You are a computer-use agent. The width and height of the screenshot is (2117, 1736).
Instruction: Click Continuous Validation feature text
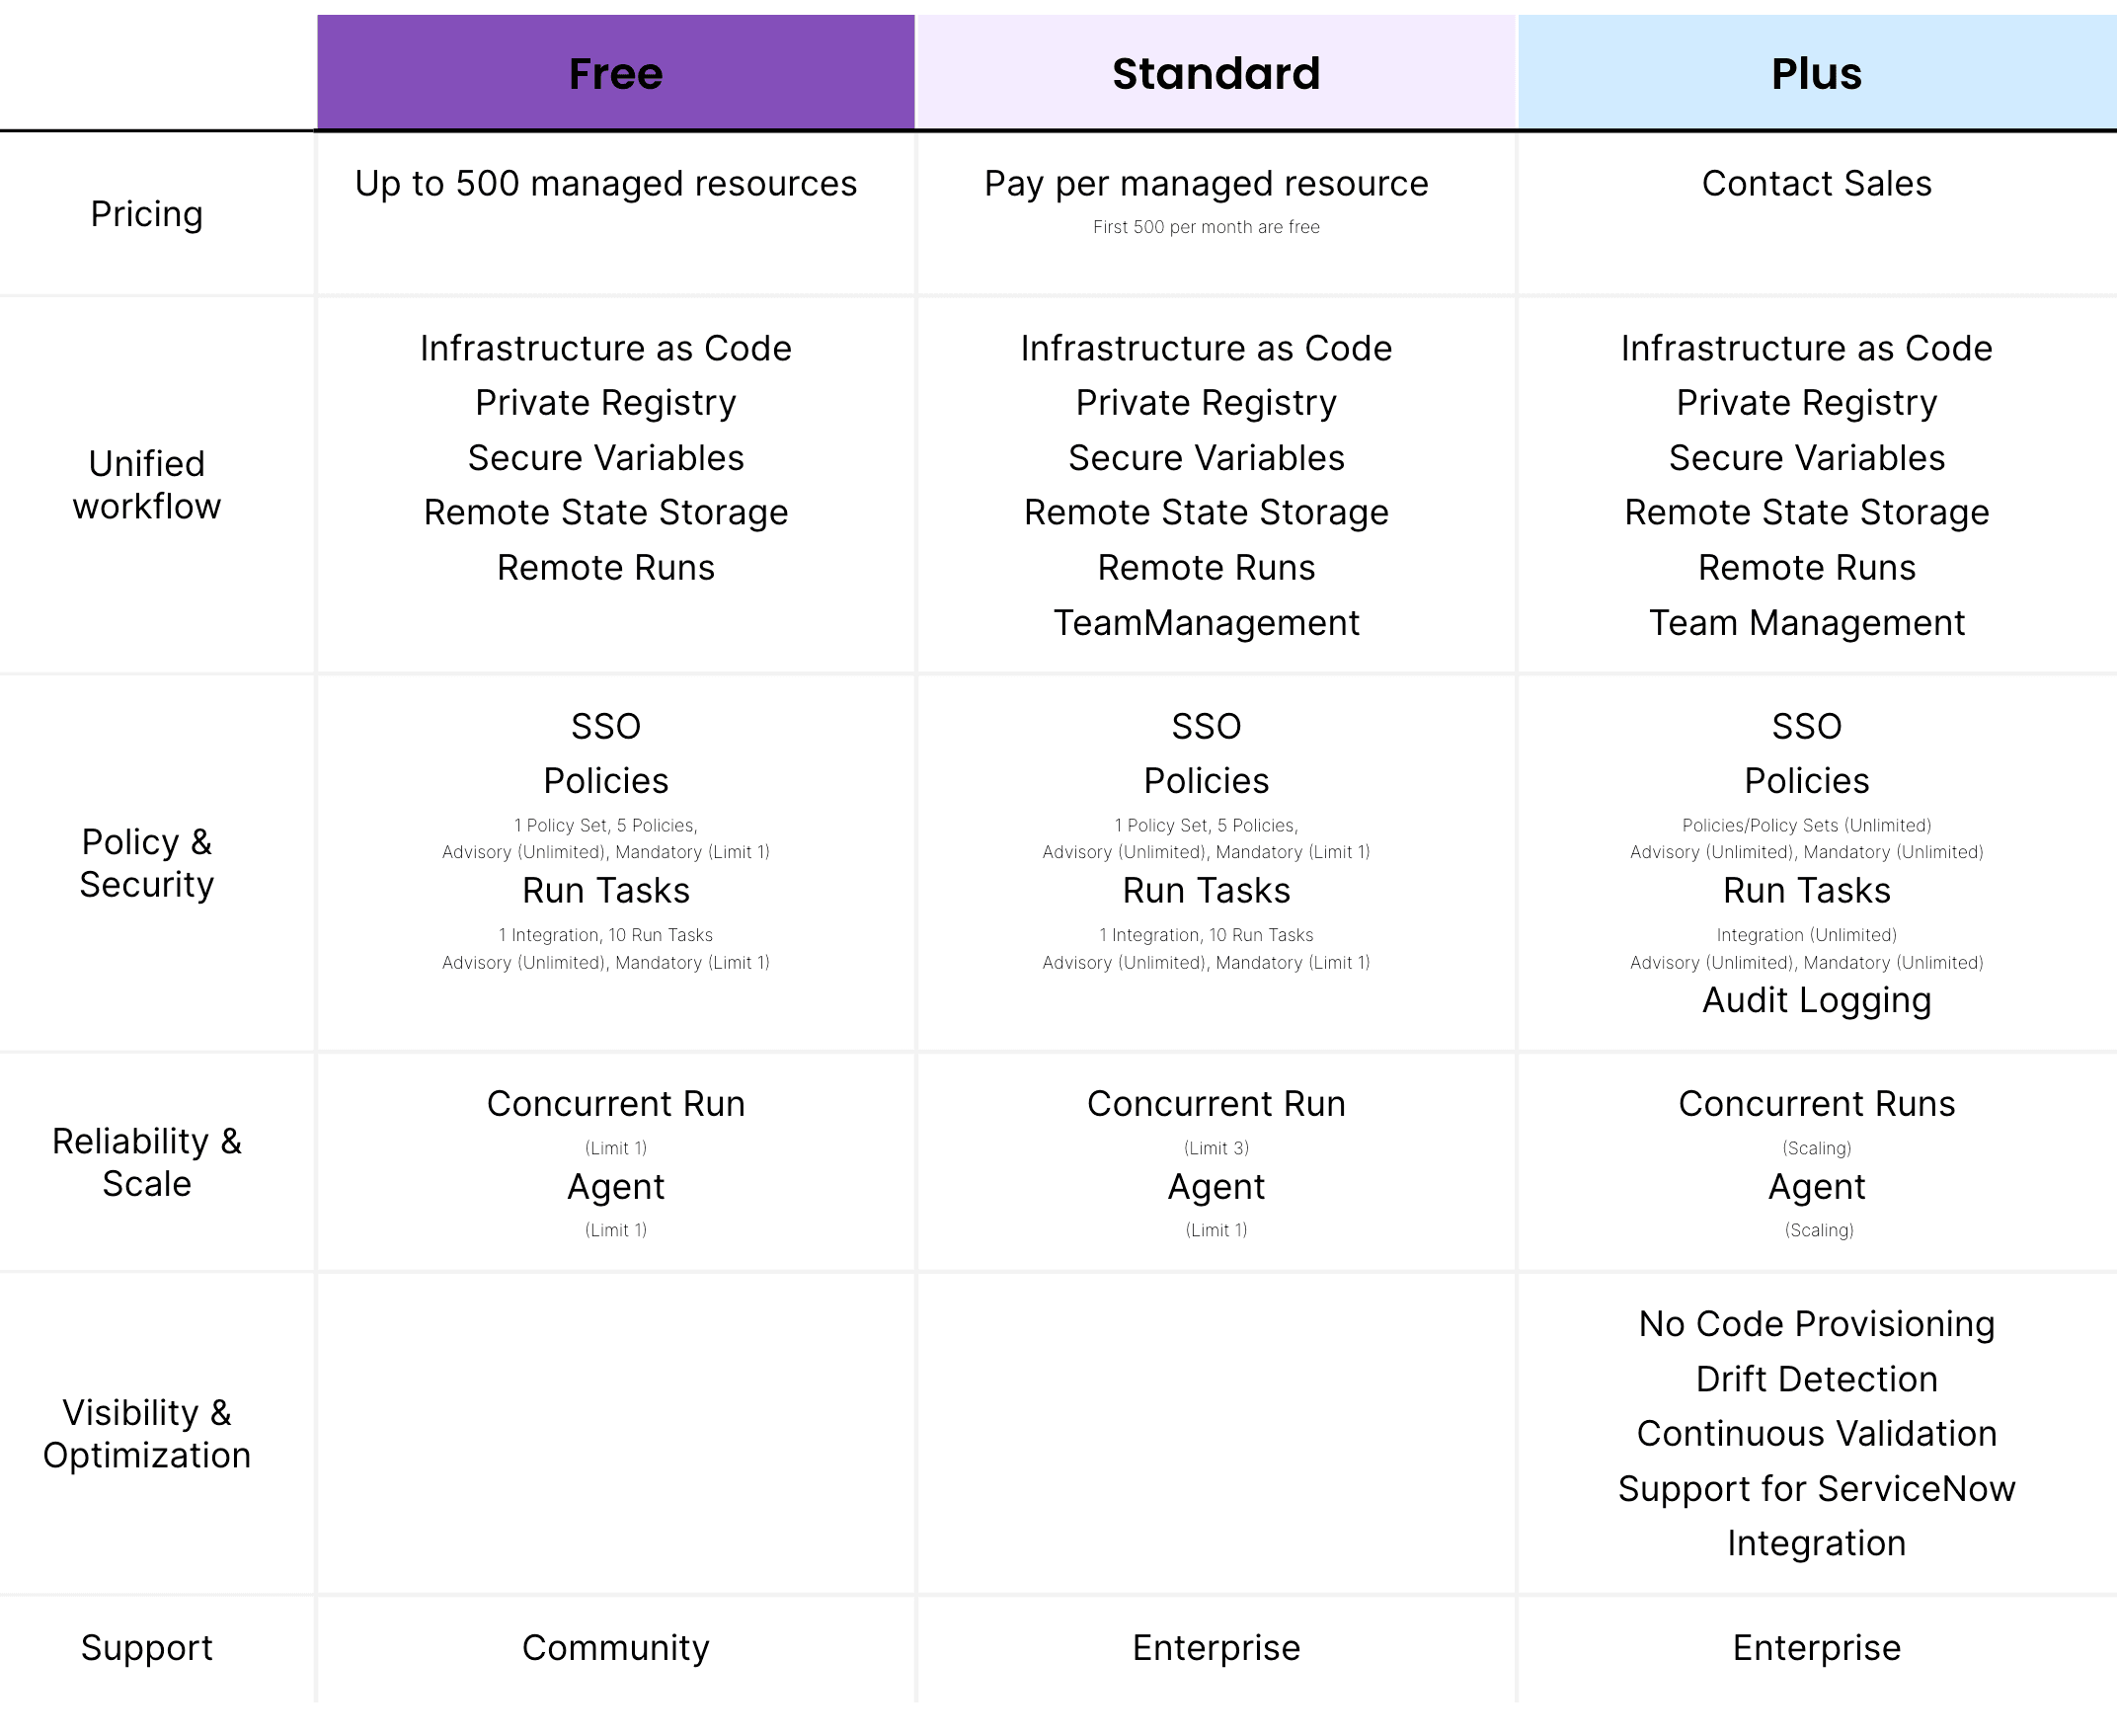1815,1432
